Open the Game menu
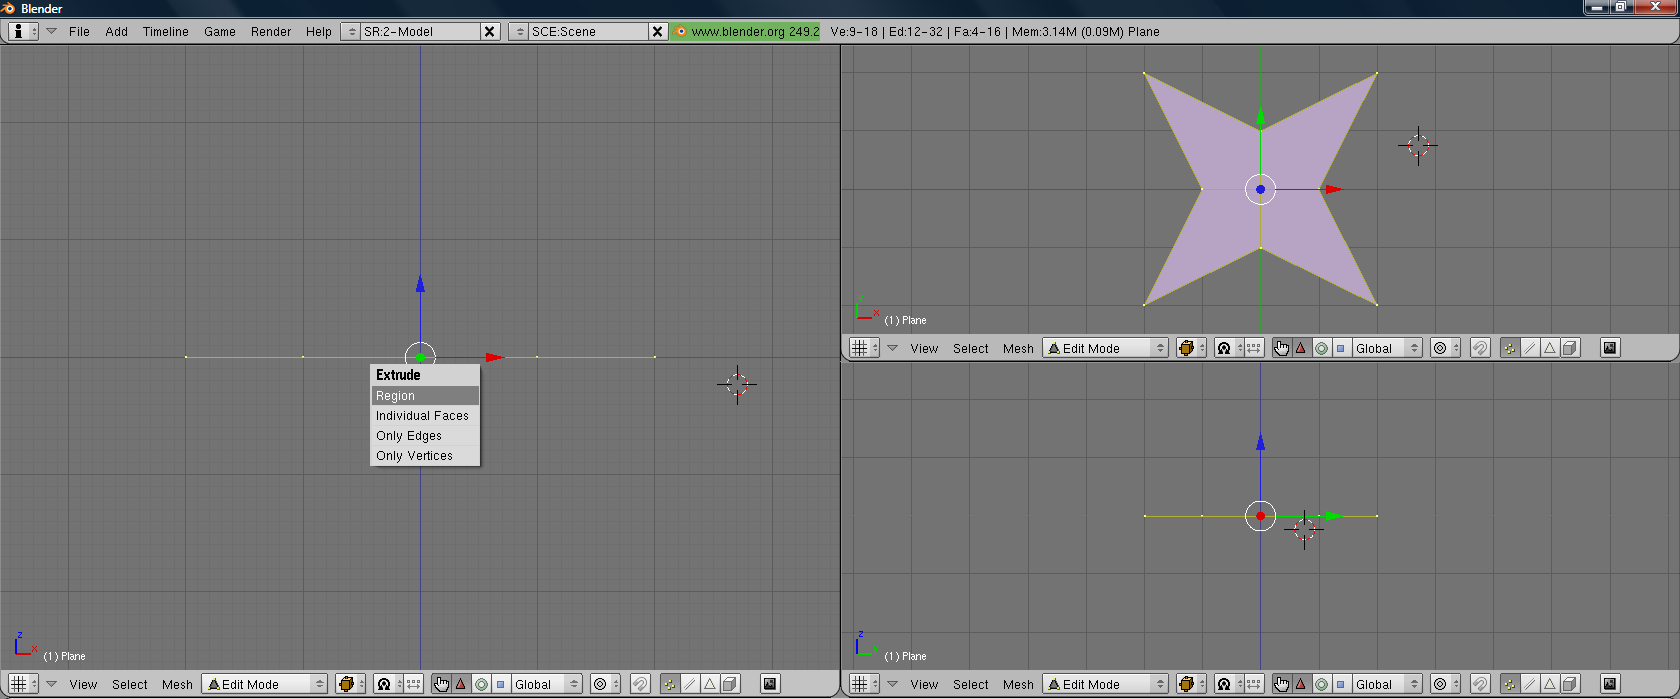1680x699 pixels. pyautogui.click(x=220, y=32)
